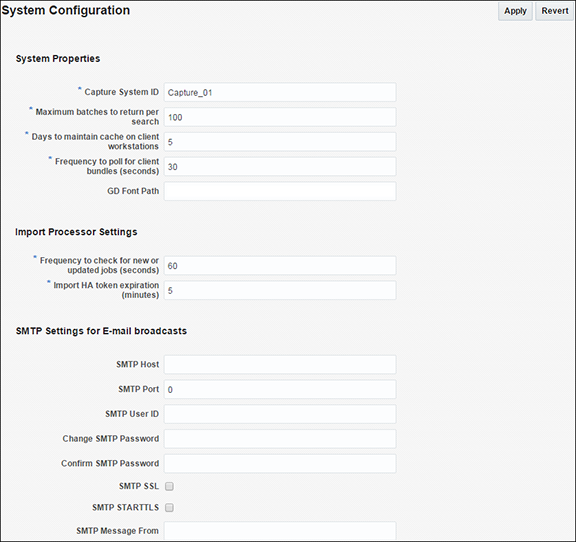Click the System Configuration title
The width and height of the screenshot is (576, 542).
tap(66, 10)
